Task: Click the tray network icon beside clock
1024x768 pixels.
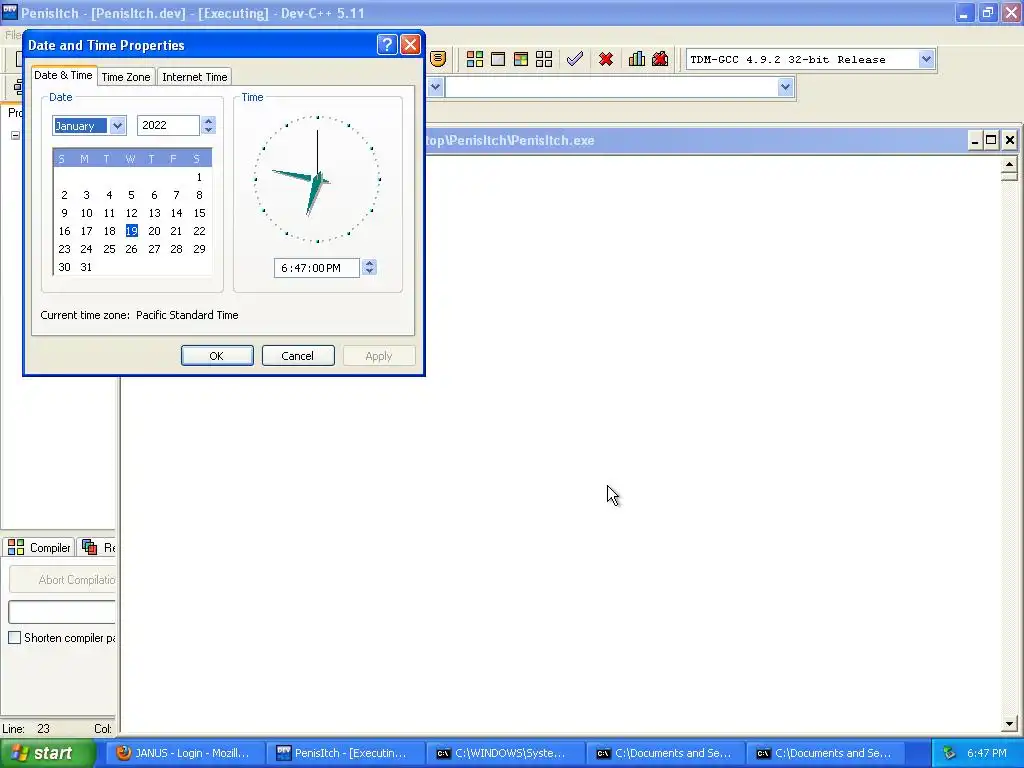Action: click(950, 753)
